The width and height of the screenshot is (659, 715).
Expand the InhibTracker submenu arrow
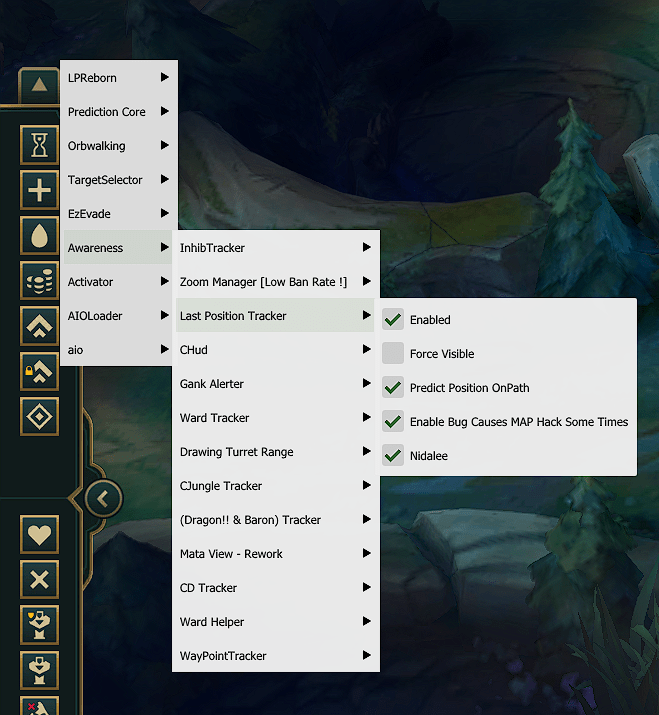click(x=367, y=247)
